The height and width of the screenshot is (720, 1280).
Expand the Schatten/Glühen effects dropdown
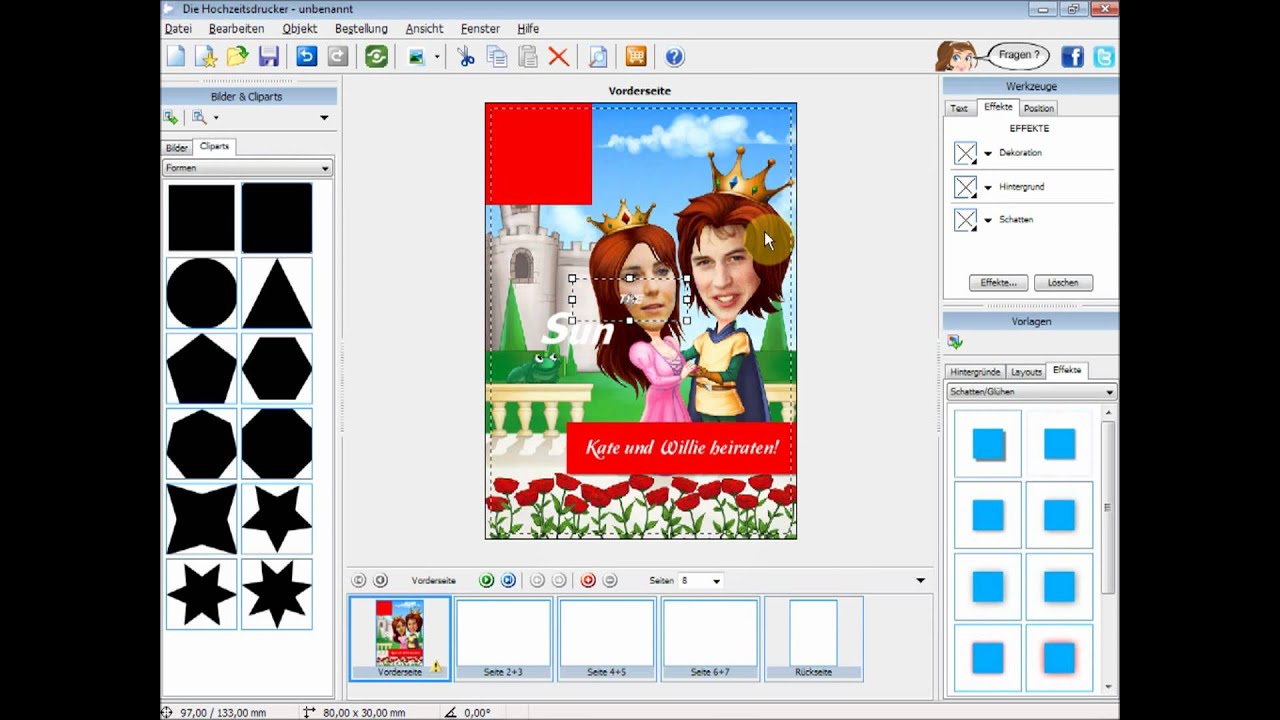click(1031, 392)
